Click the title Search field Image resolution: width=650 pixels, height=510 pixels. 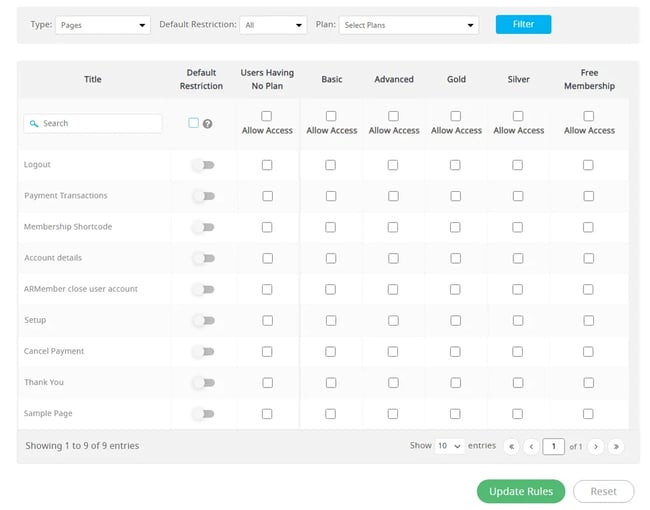[92, 124]
